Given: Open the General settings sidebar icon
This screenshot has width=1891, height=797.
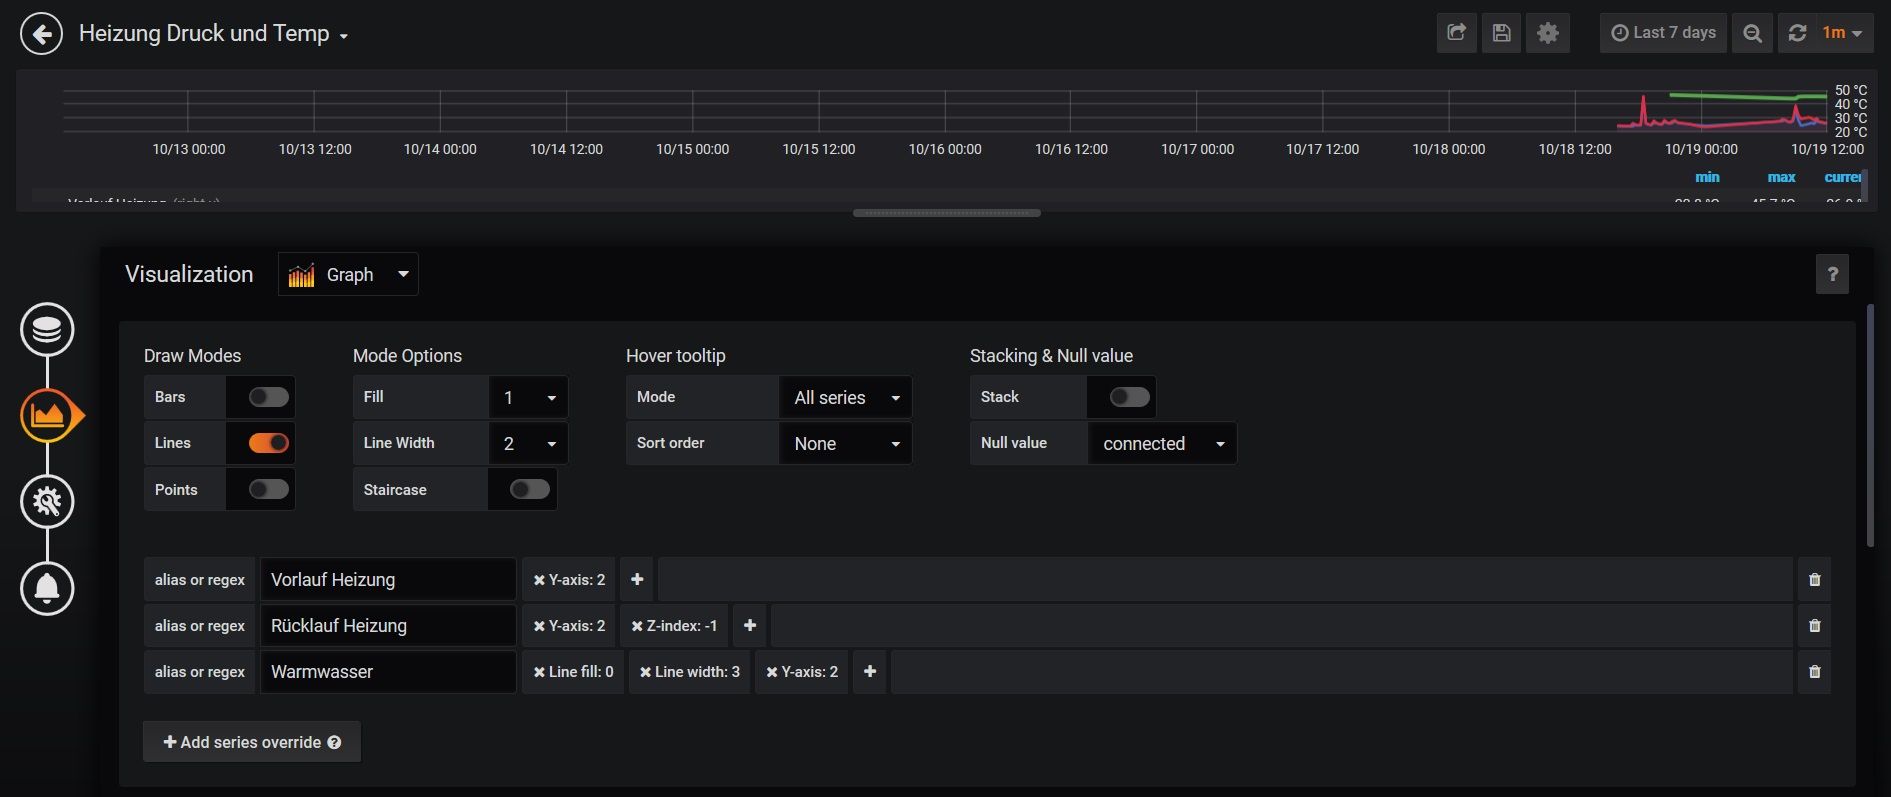Looking at the screenshot, I should tap(47, 501).
